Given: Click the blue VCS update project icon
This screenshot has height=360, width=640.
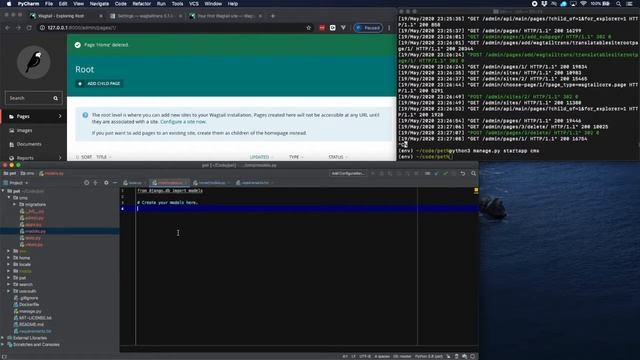Looking at the screenshot, I should (x=436, y=173).
